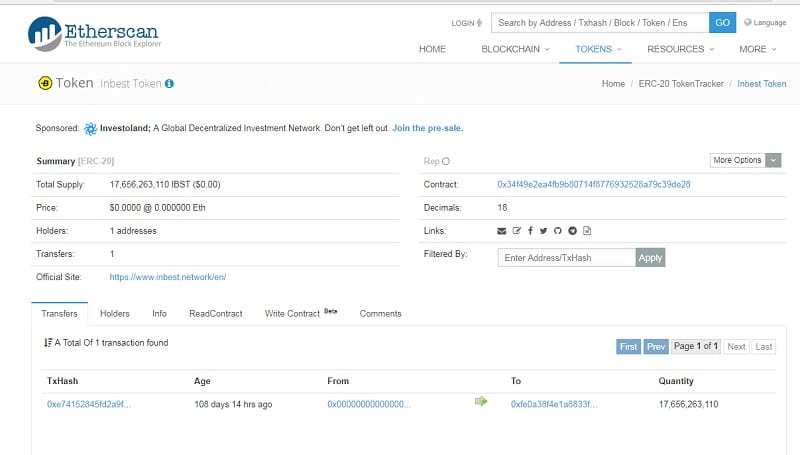
Task: Open To address 0xfe0a38f4e1a8833f link
Action: click(554, 405)
